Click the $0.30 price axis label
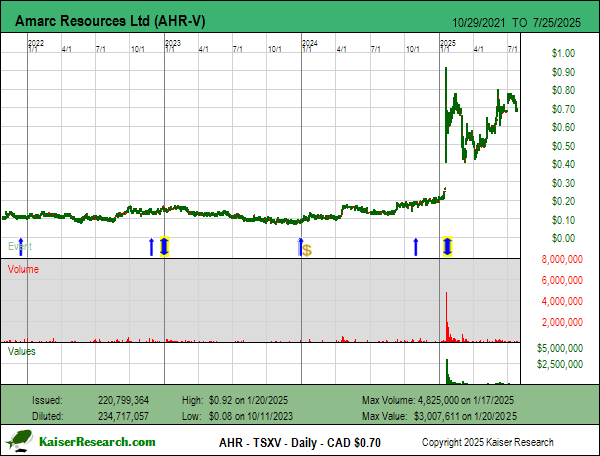600x456 pixels. 563,183
